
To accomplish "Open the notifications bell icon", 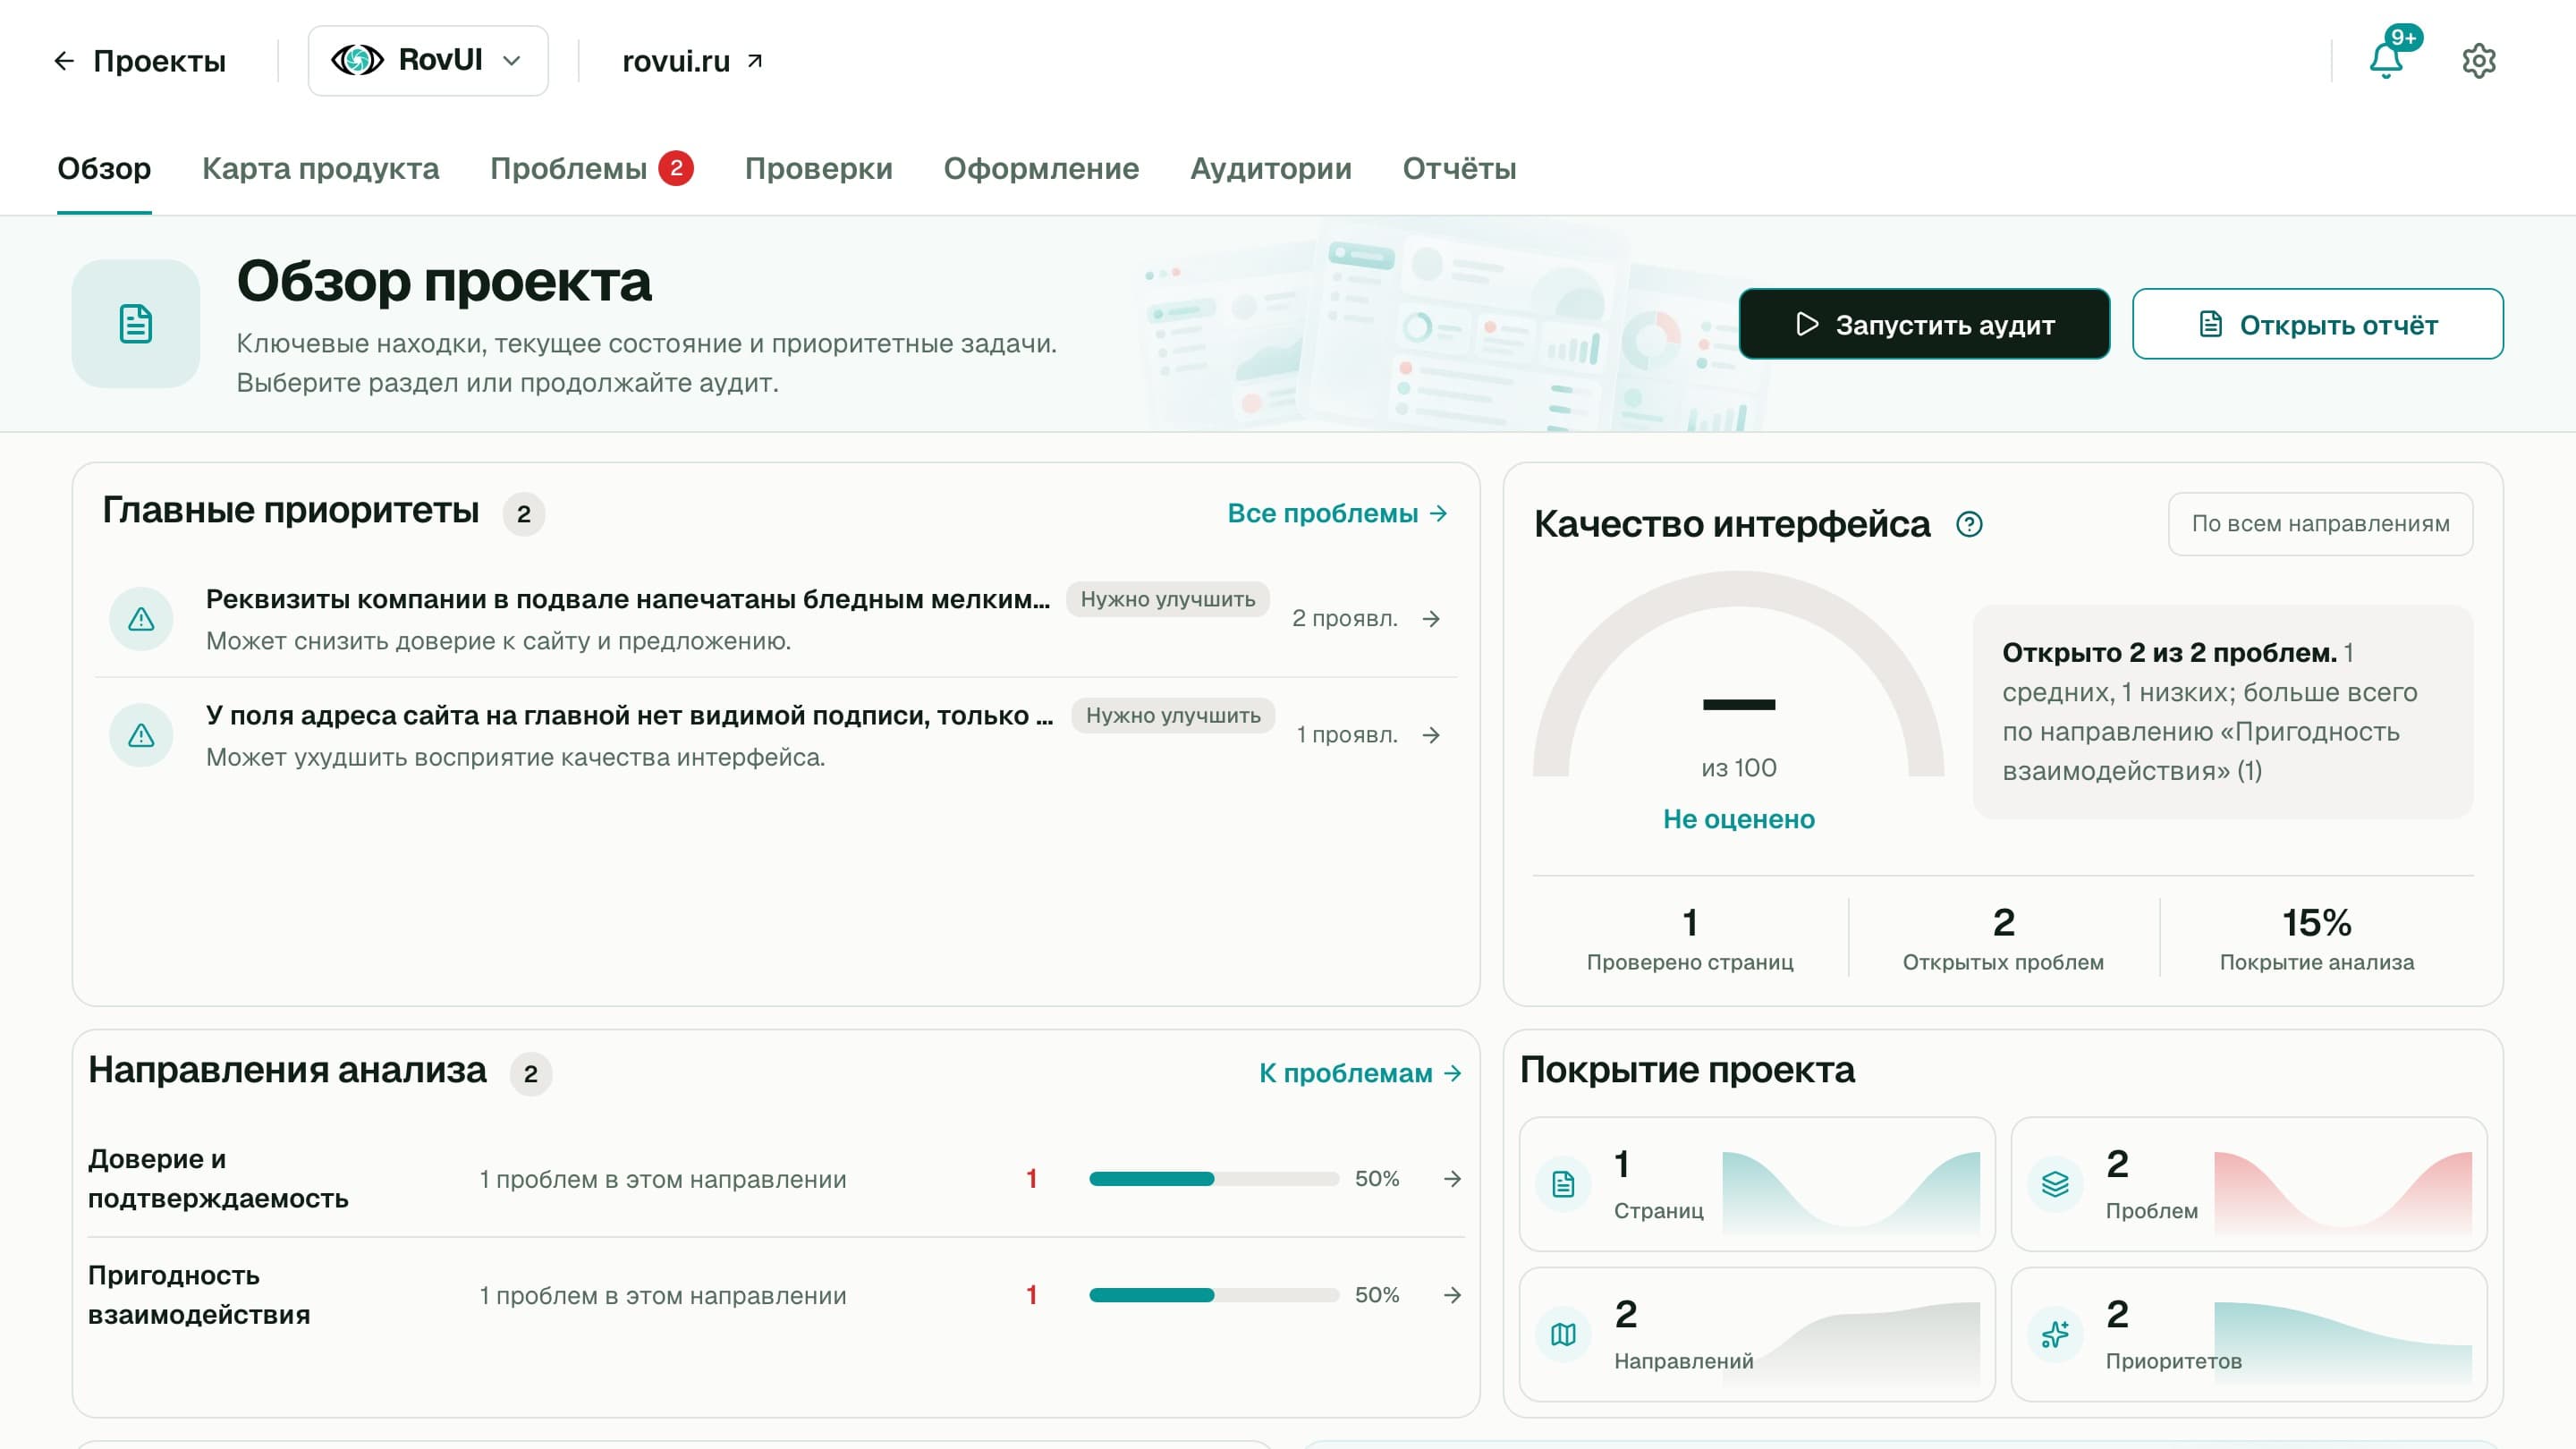I will coord(2386,61).
